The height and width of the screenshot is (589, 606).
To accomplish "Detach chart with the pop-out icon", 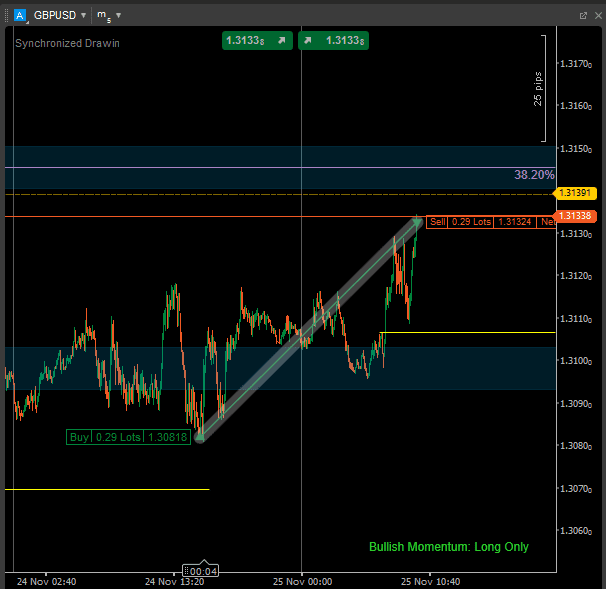I will [583, 15].
